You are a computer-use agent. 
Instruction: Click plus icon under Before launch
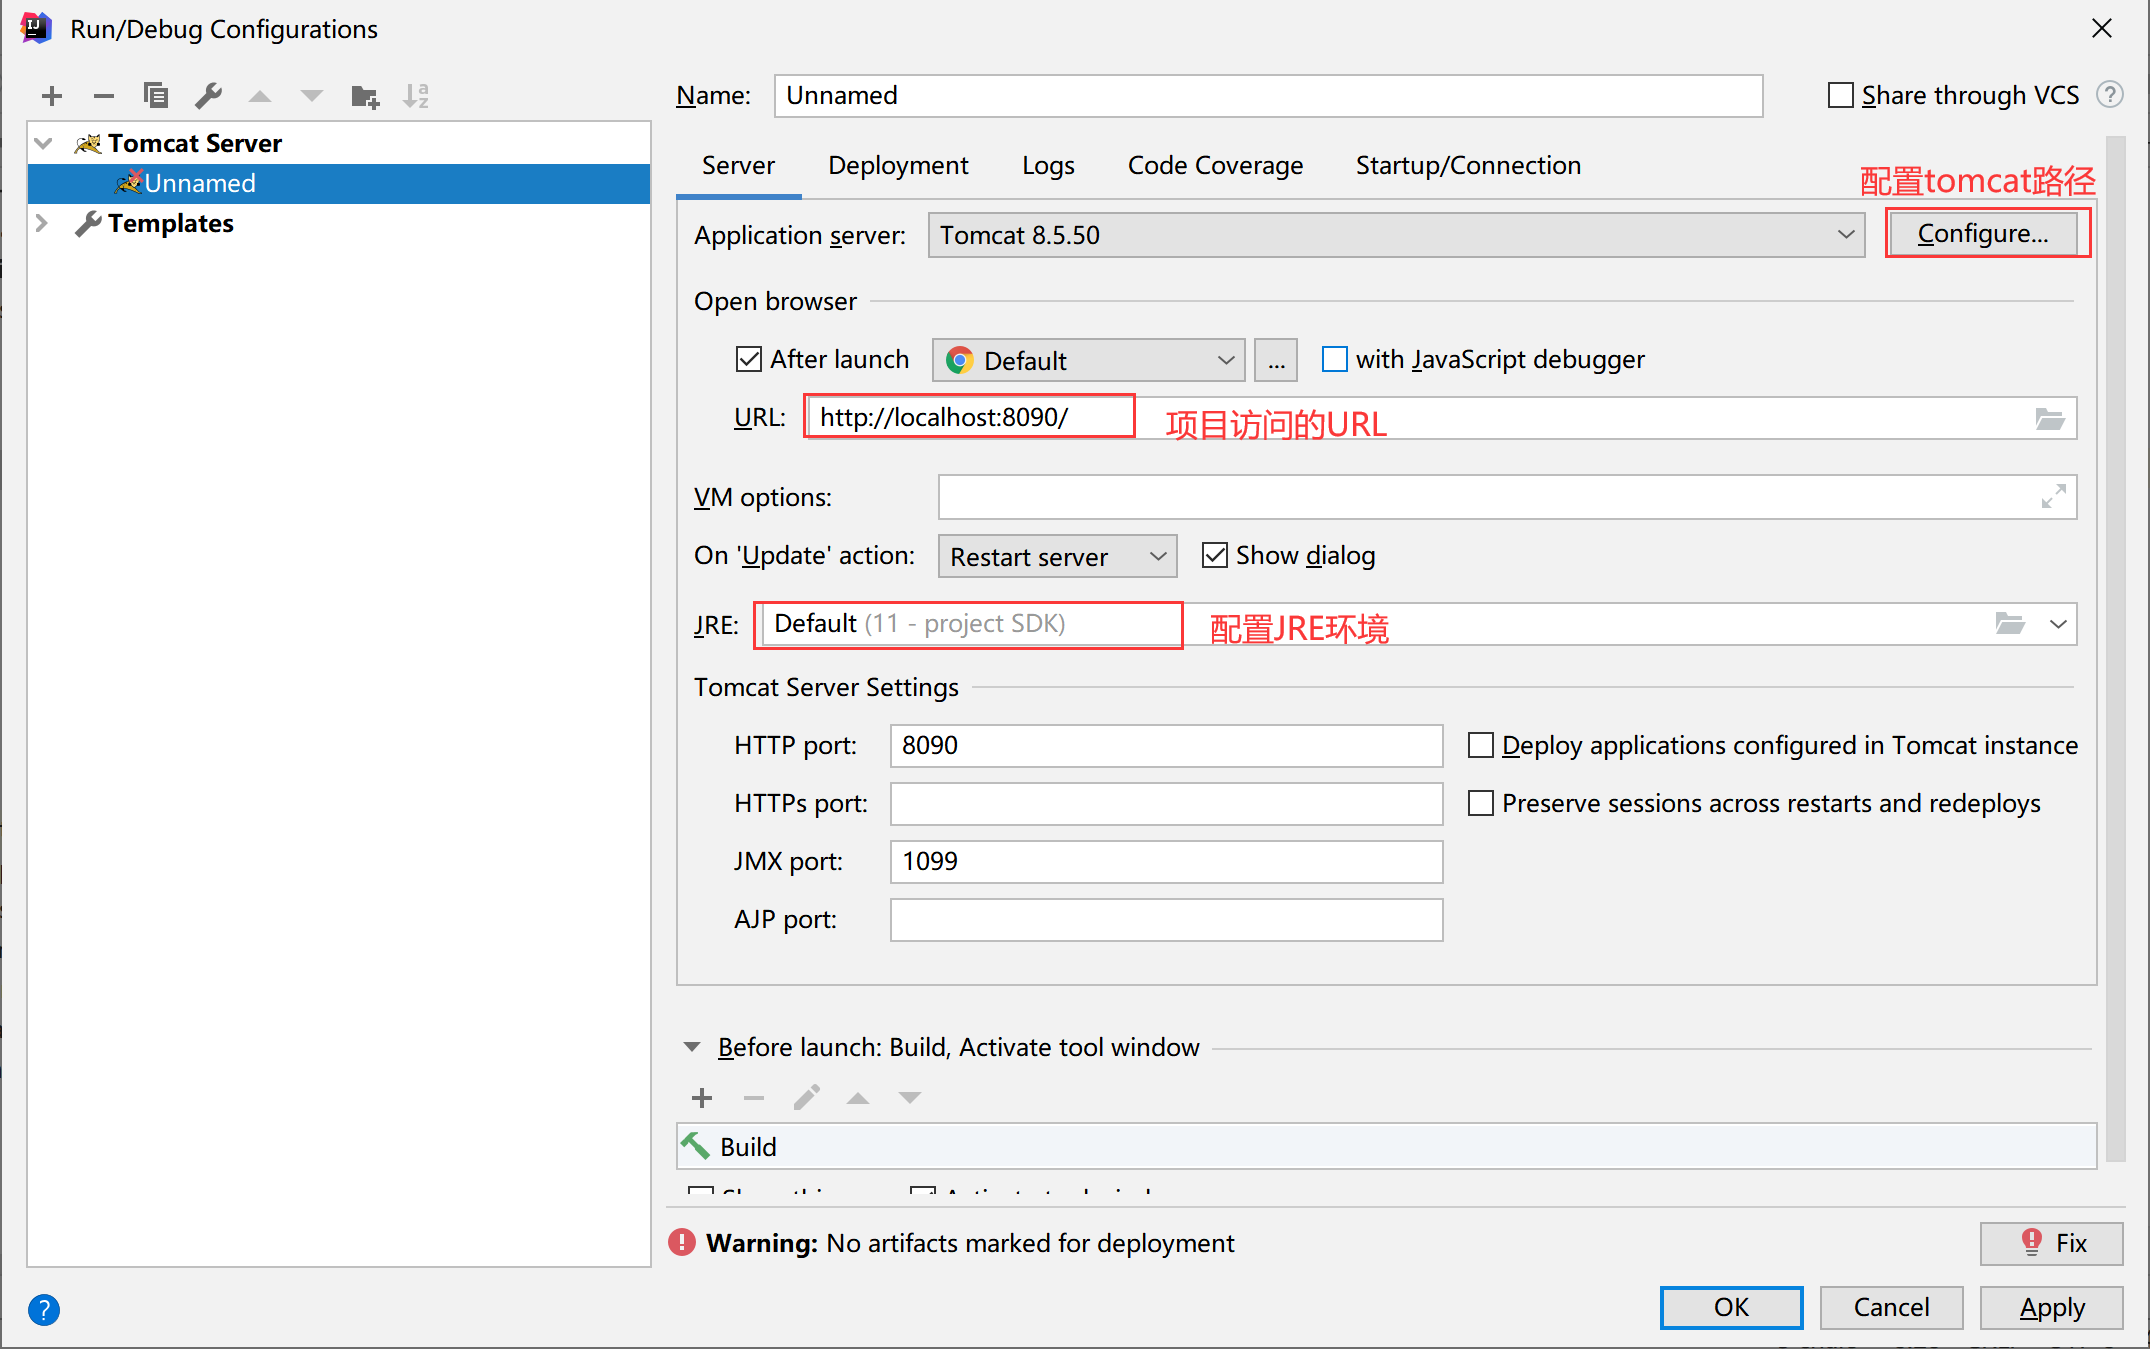(702, 1098)
